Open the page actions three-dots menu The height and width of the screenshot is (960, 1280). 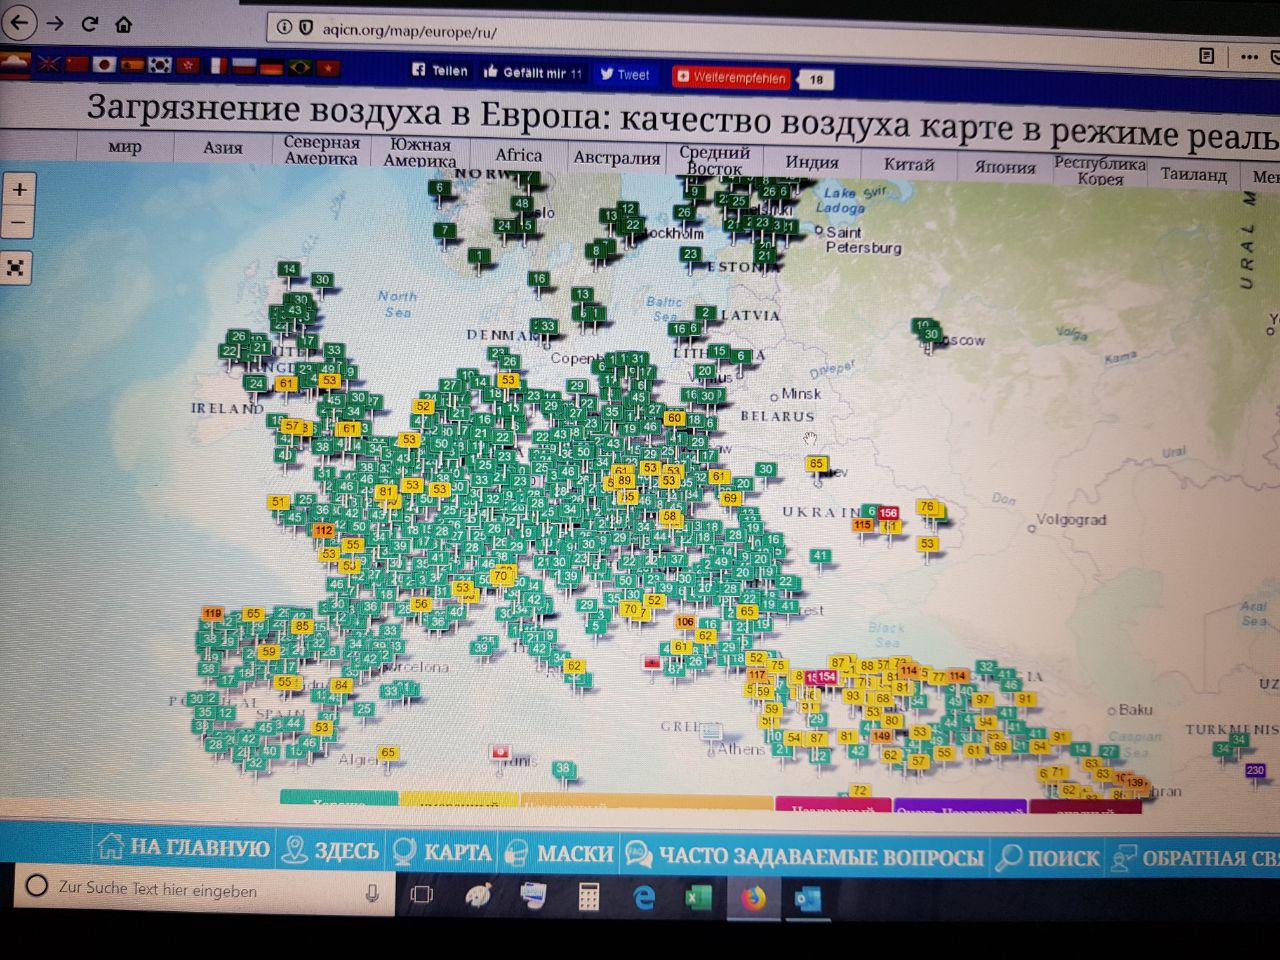(x=1248, y=57)
